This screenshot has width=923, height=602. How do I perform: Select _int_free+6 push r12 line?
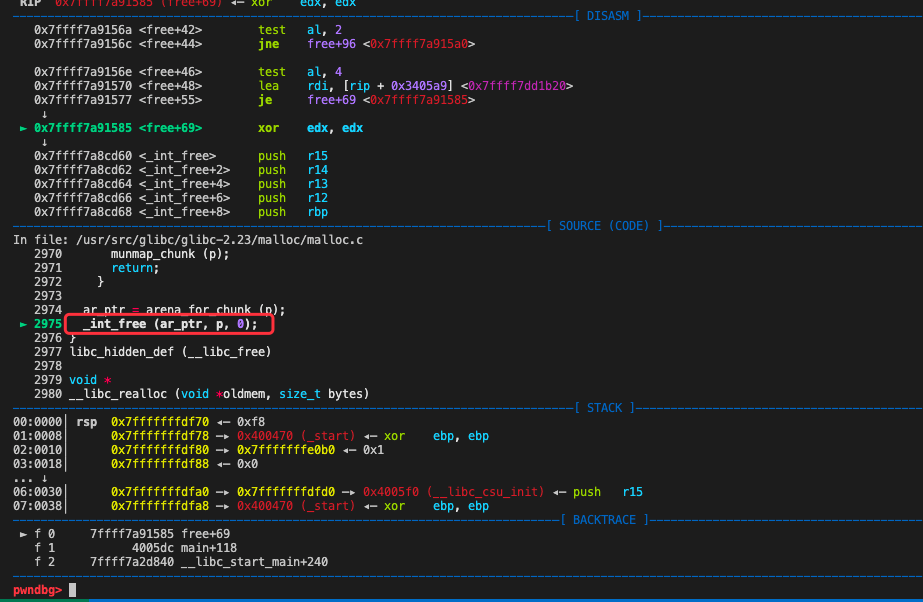(x=181, y=198)
